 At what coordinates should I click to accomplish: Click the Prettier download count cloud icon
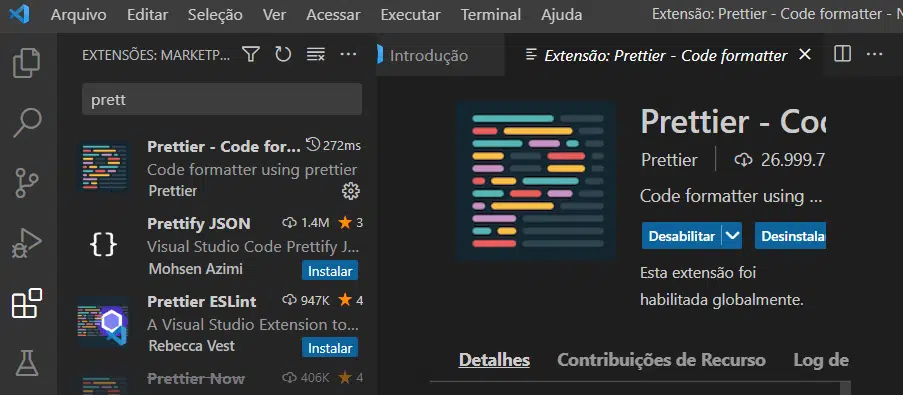tap(743, 160)
